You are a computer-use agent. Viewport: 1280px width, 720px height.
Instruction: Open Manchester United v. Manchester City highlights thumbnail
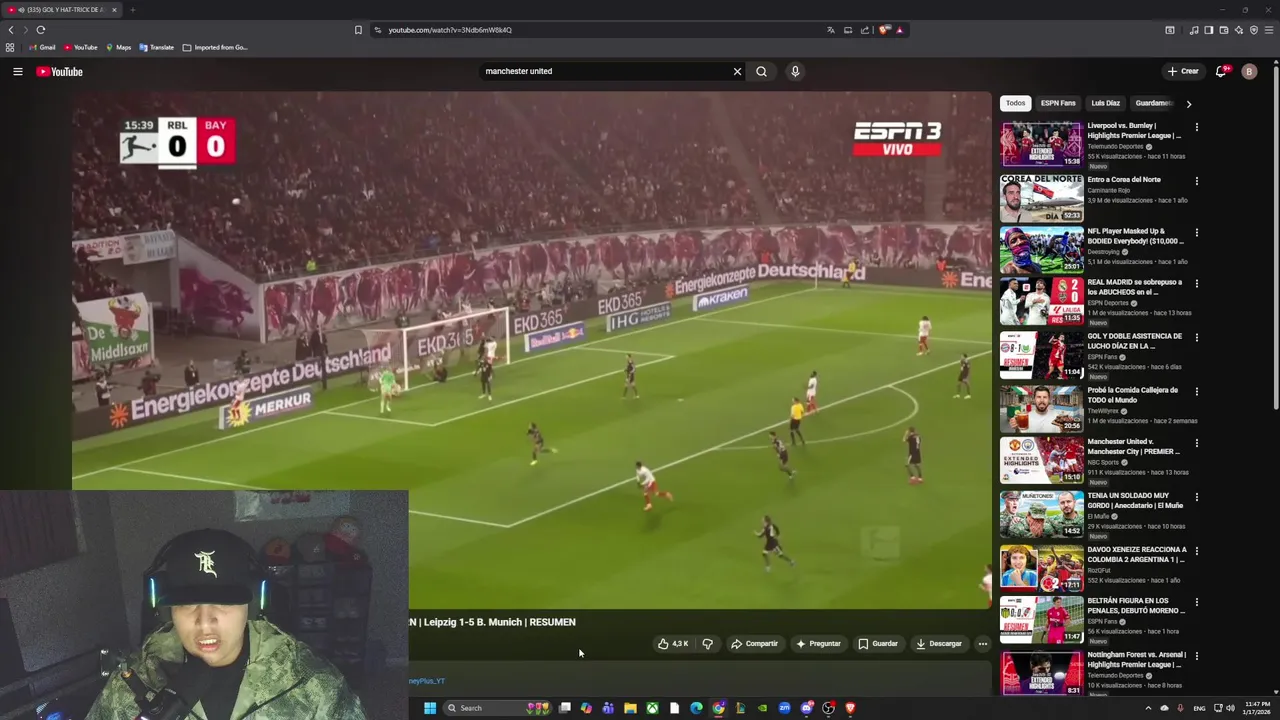click(1041, 460)
